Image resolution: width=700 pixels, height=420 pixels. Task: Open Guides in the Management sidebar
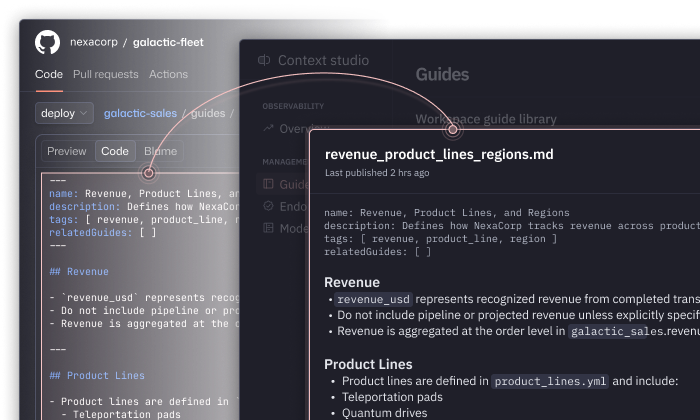coord(284,184)
